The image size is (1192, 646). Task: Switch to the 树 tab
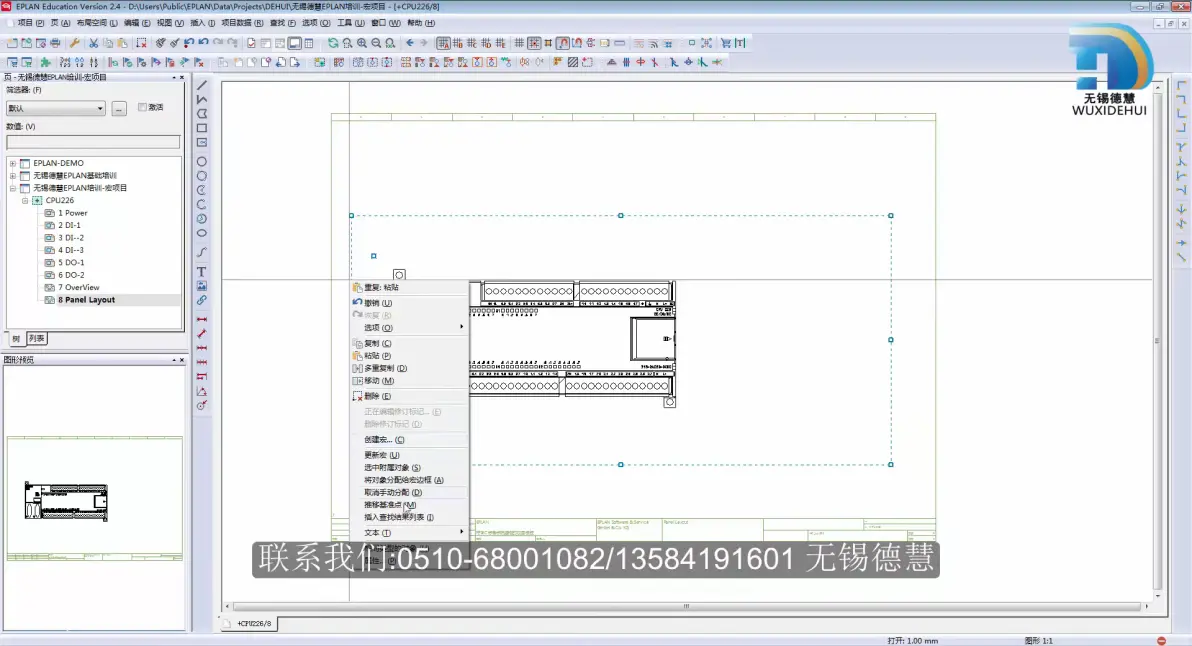(16, 338)
